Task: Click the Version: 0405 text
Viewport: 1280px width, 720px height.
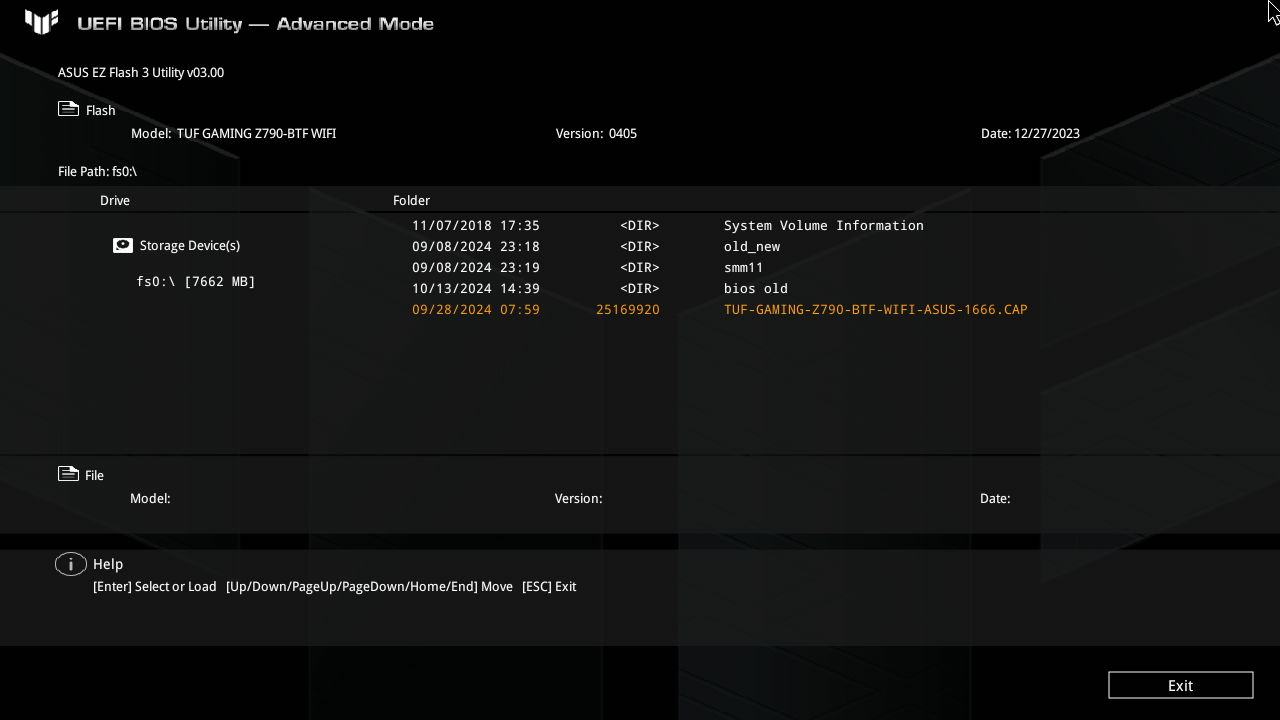Action: (x=596, y=133)
